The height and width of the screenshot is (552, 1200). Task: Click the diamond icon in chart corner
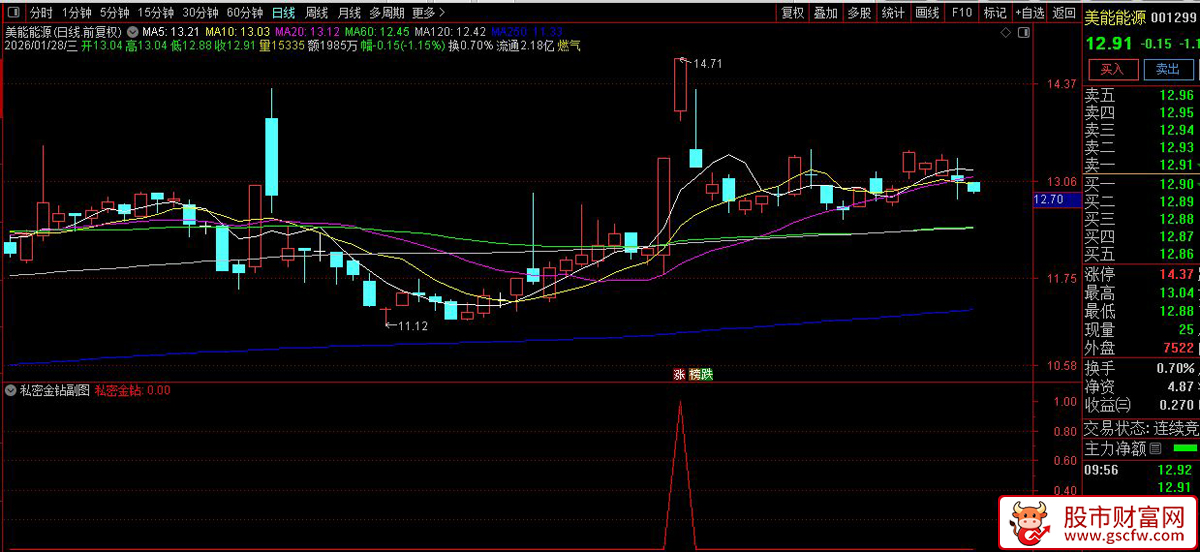pos(1008,32)
